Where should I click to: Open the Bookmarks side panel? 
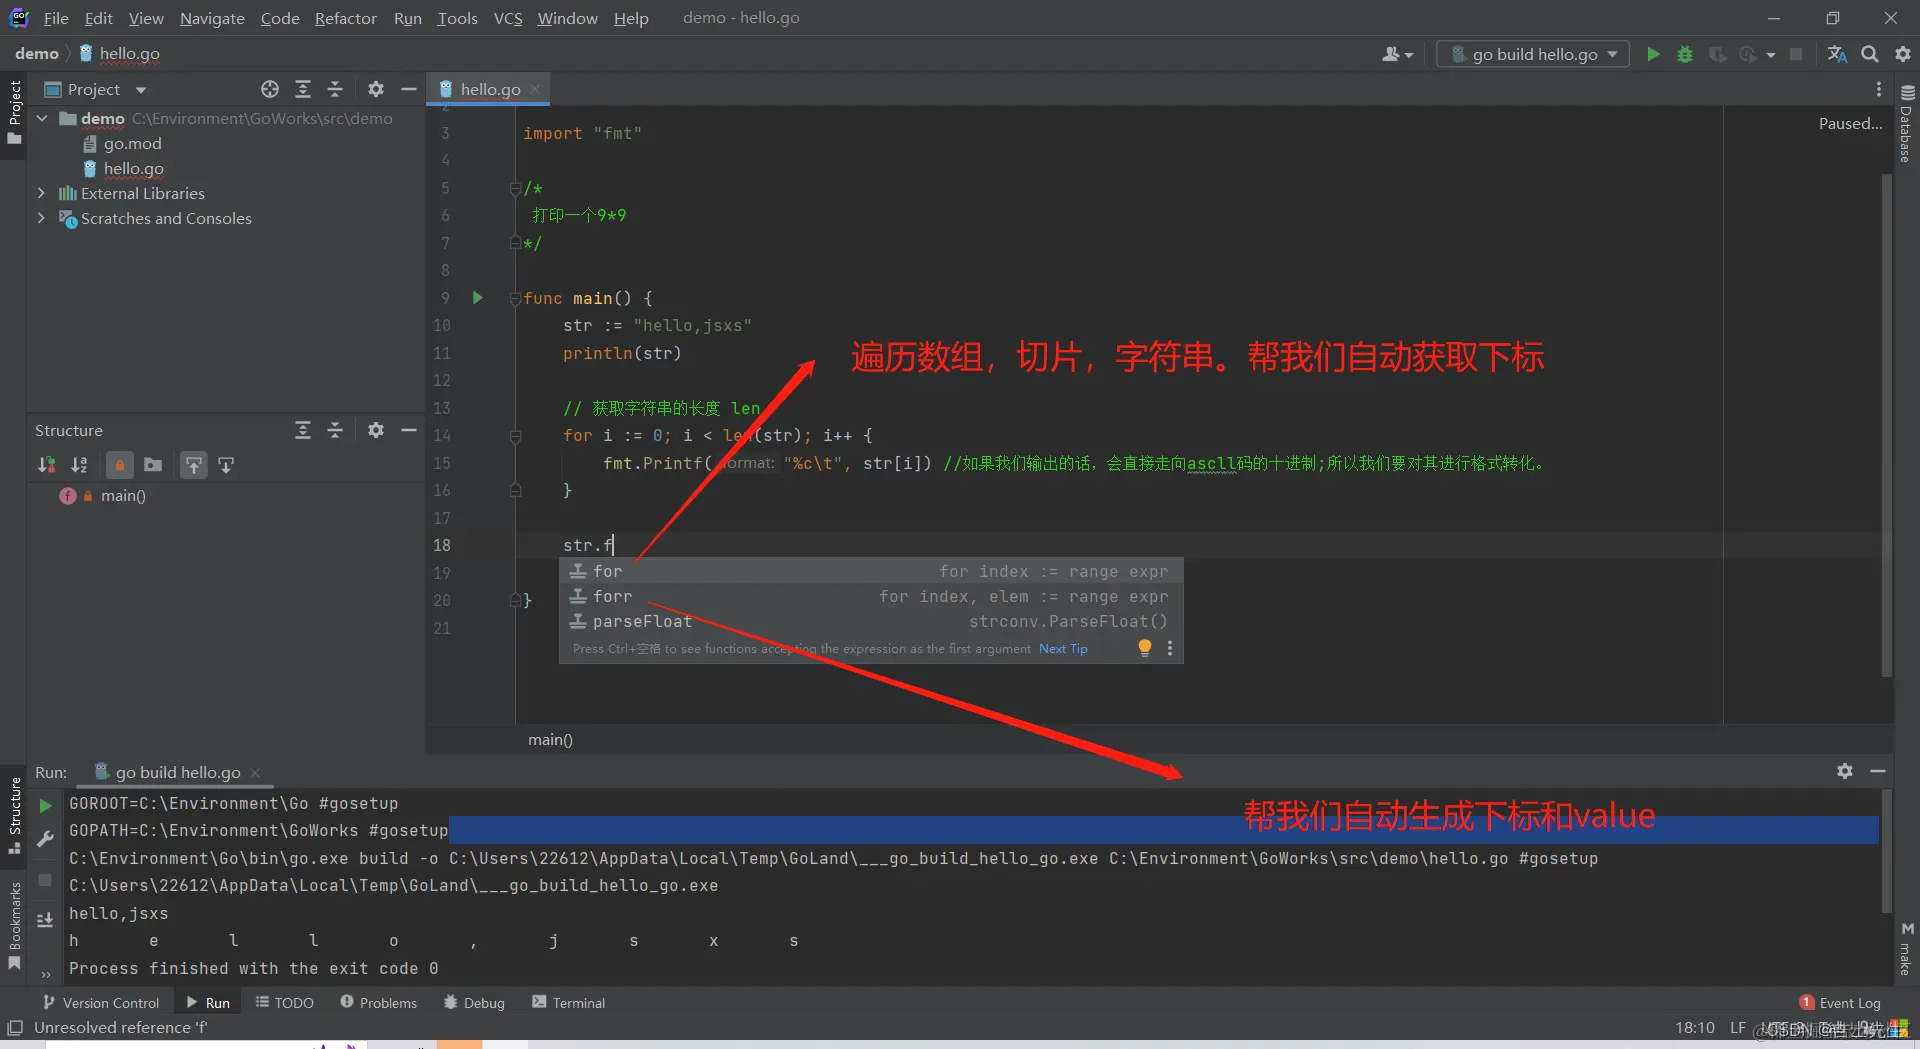pos(14,925)
